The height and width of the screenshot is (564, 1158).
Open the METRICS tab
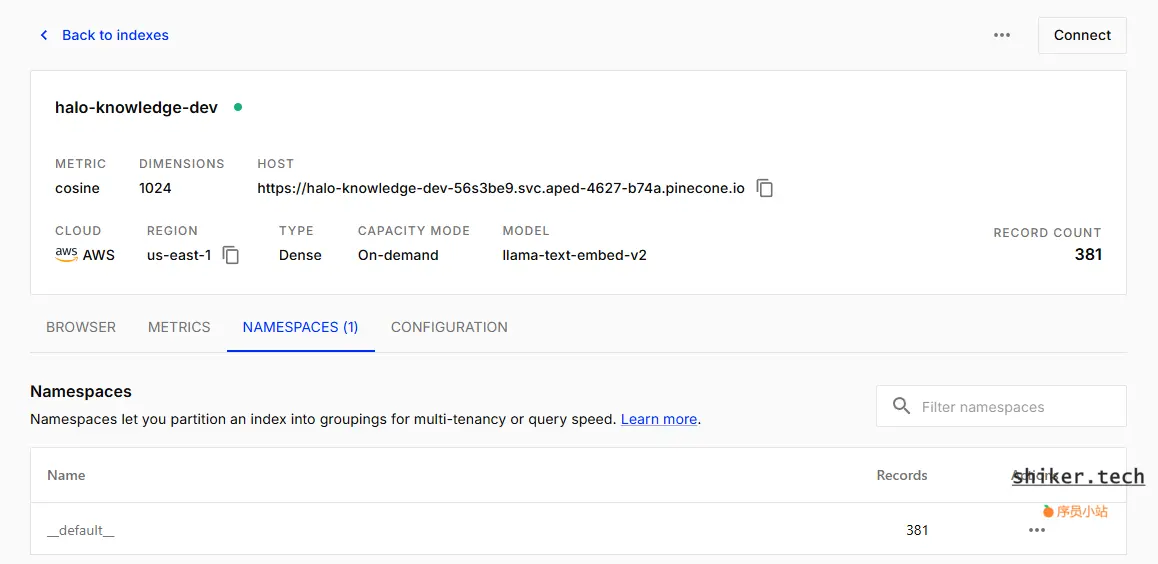179,327
